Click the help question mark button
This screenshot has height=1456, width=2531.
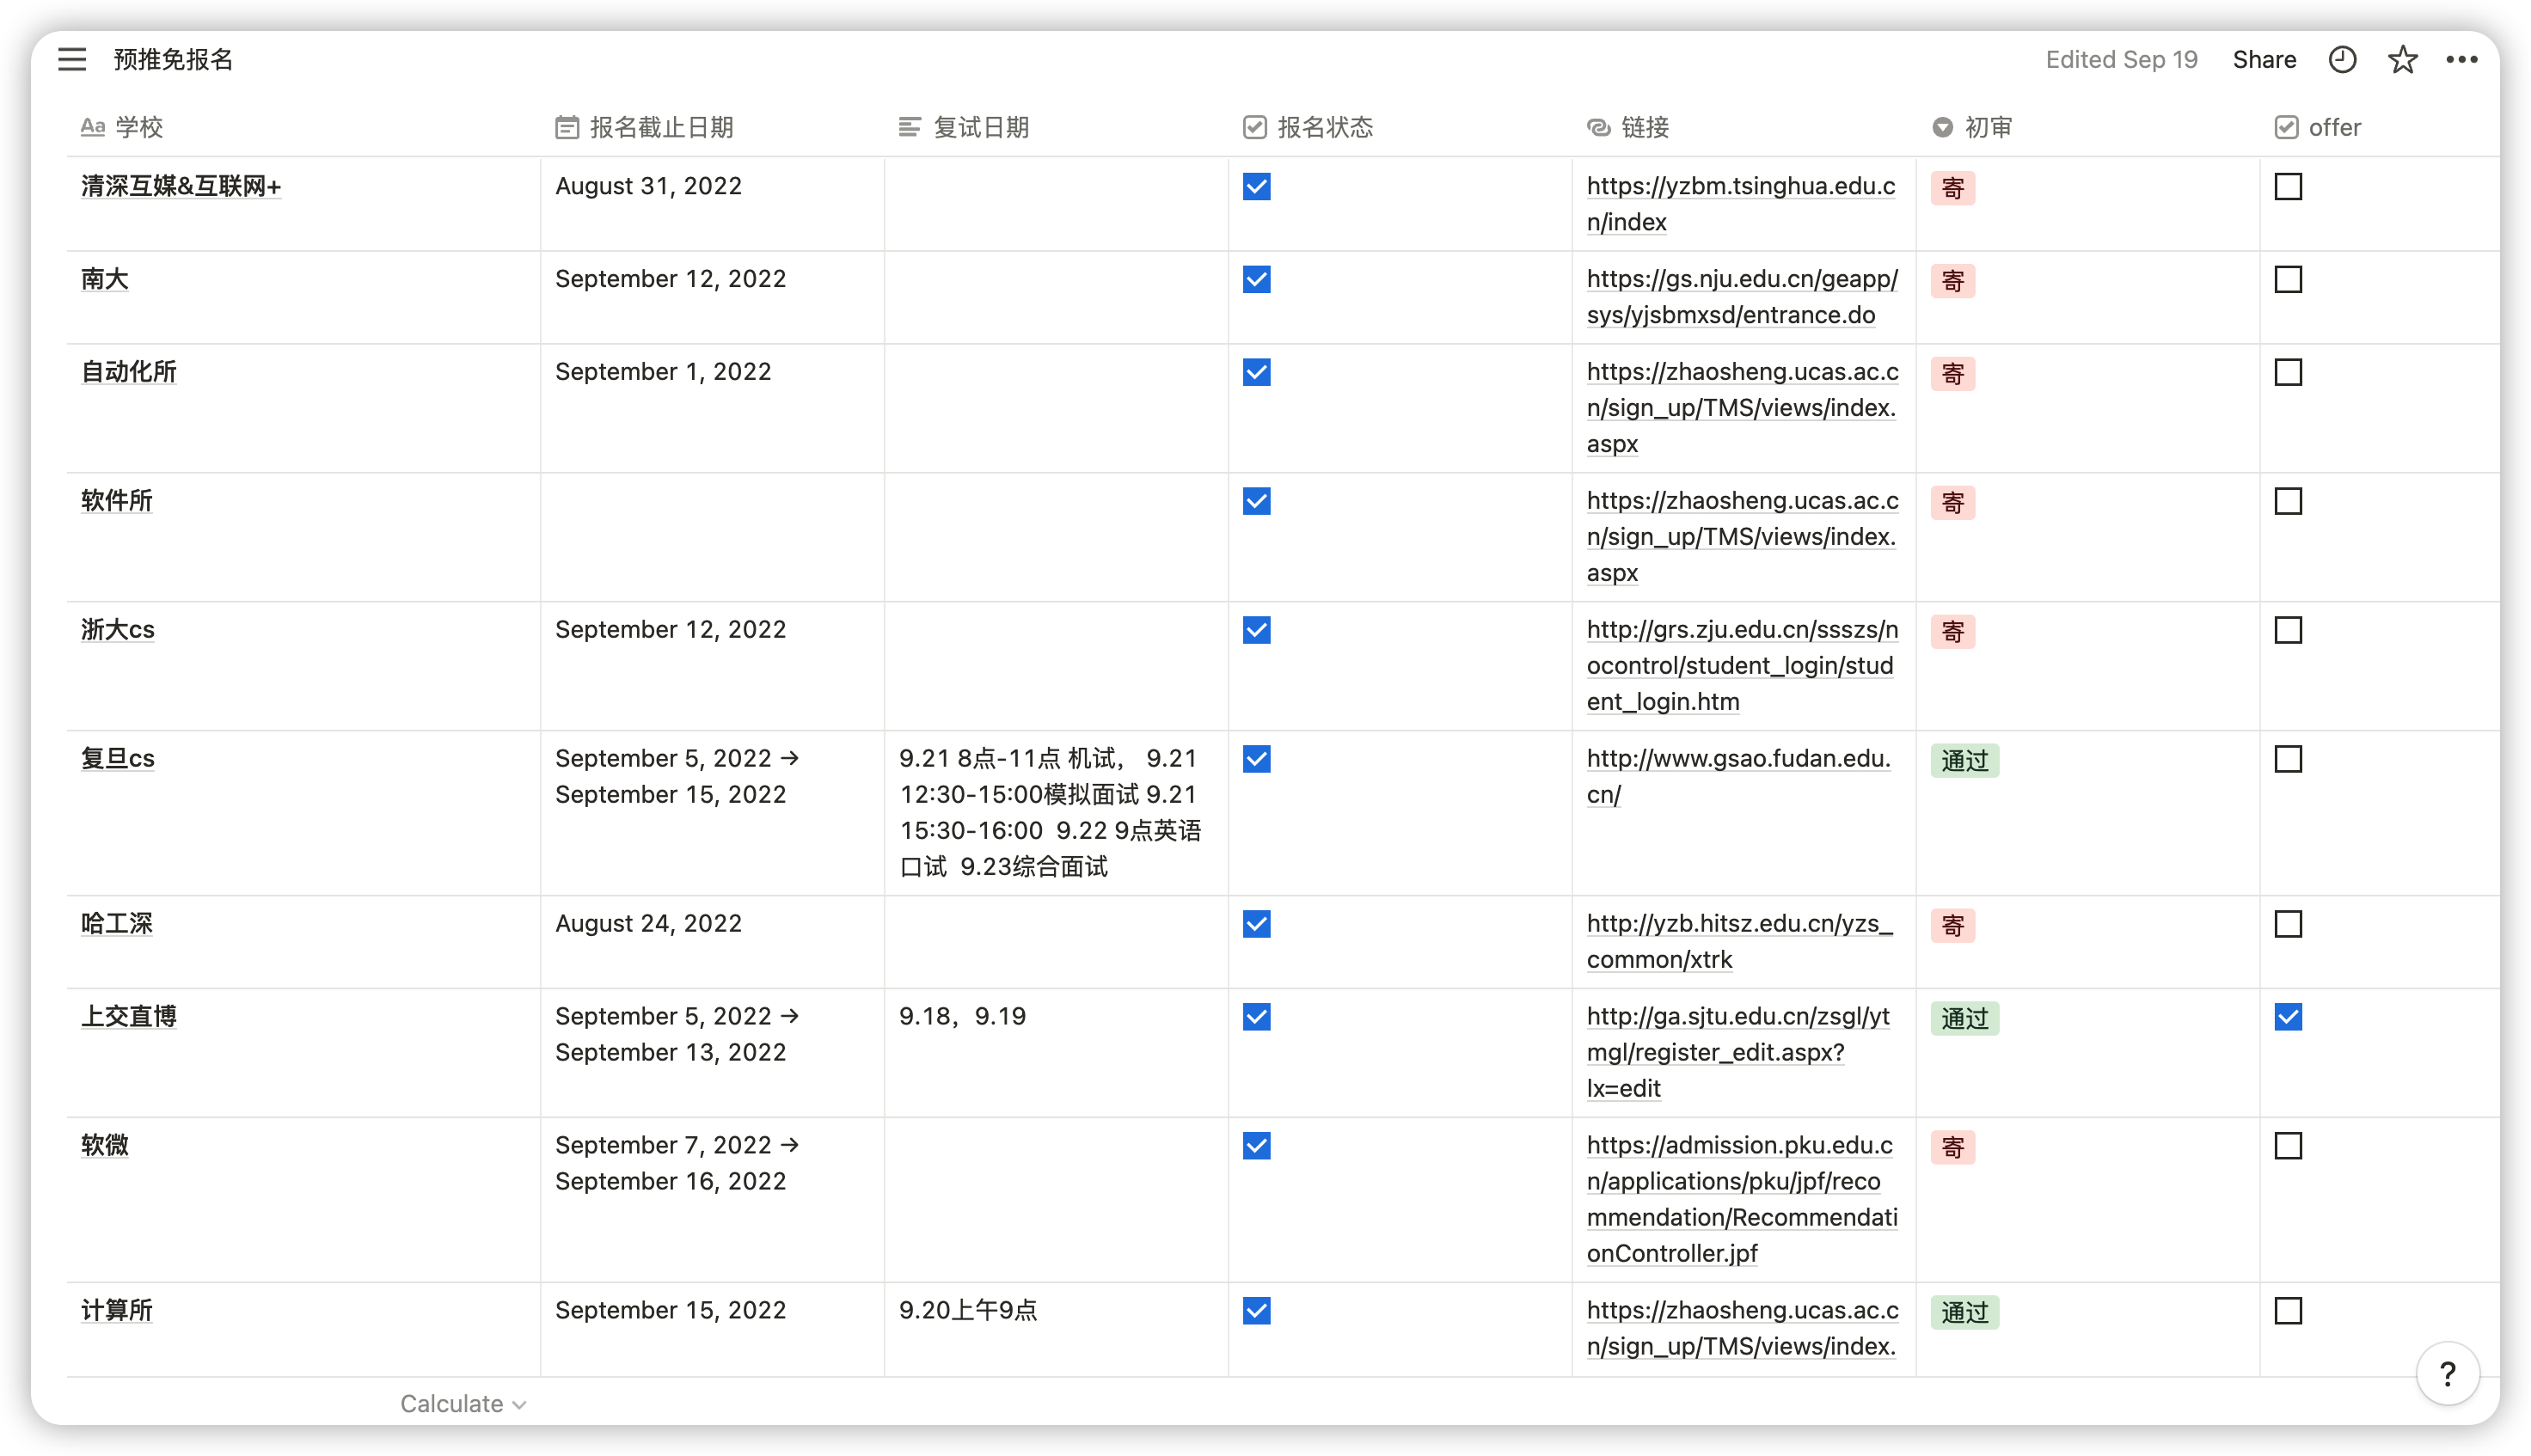[2447, 1373]
